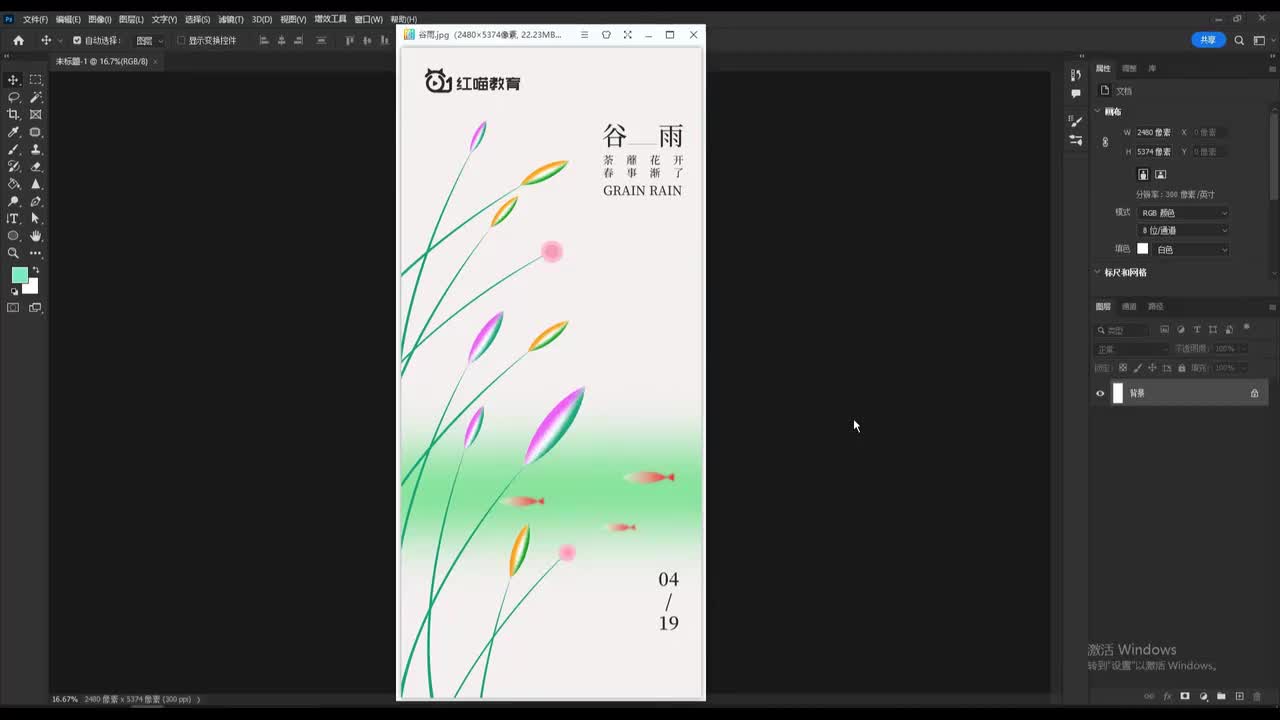
Task: Open the File menu
Action: pos(35,19)
